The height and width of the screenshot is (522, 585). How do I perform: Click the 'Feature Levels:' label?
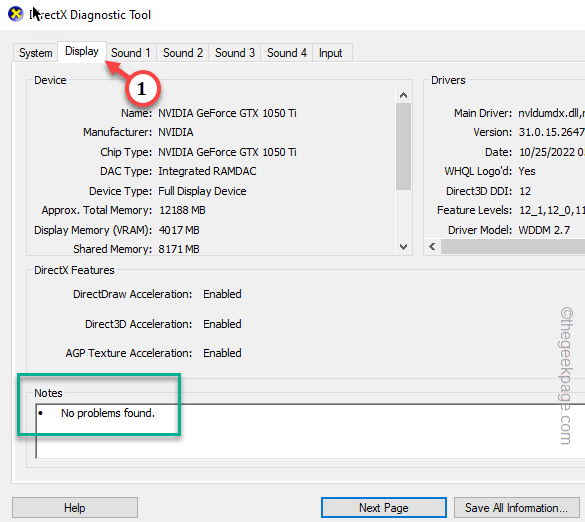[474, 210]
